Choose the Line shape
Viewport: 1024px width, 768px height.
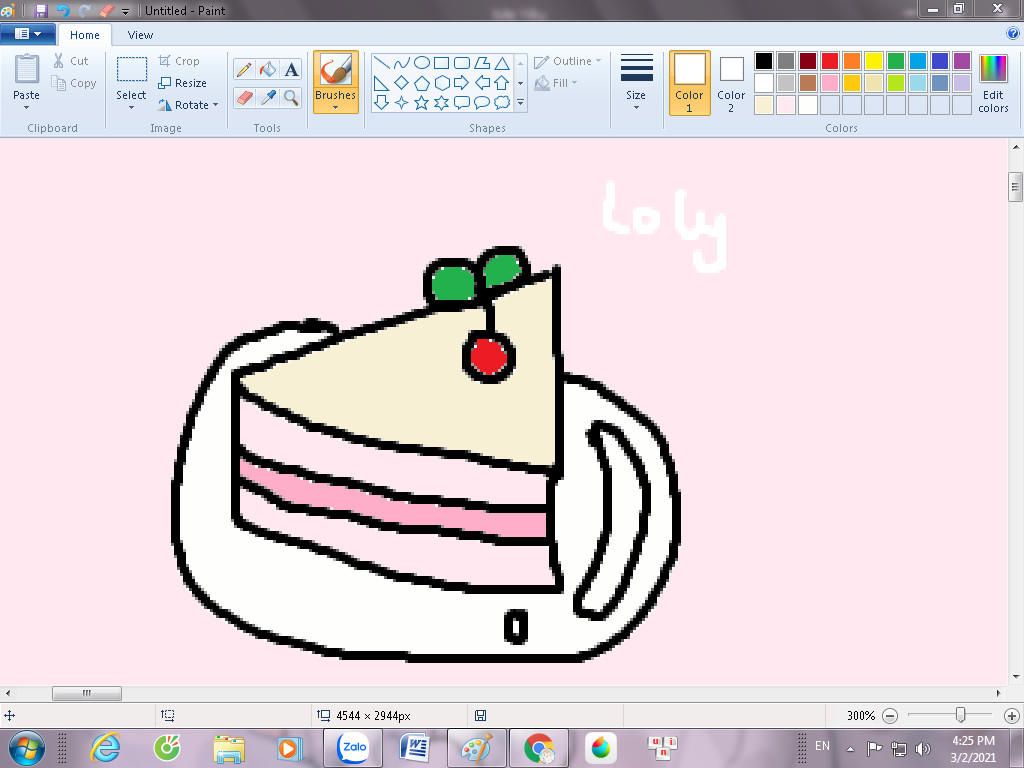pyautogui.click(x=382, y=63)
